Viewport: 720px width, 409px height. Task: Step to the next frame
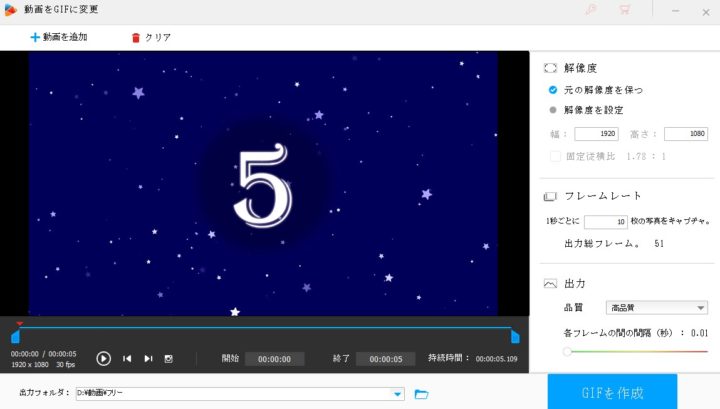(148, 358)
